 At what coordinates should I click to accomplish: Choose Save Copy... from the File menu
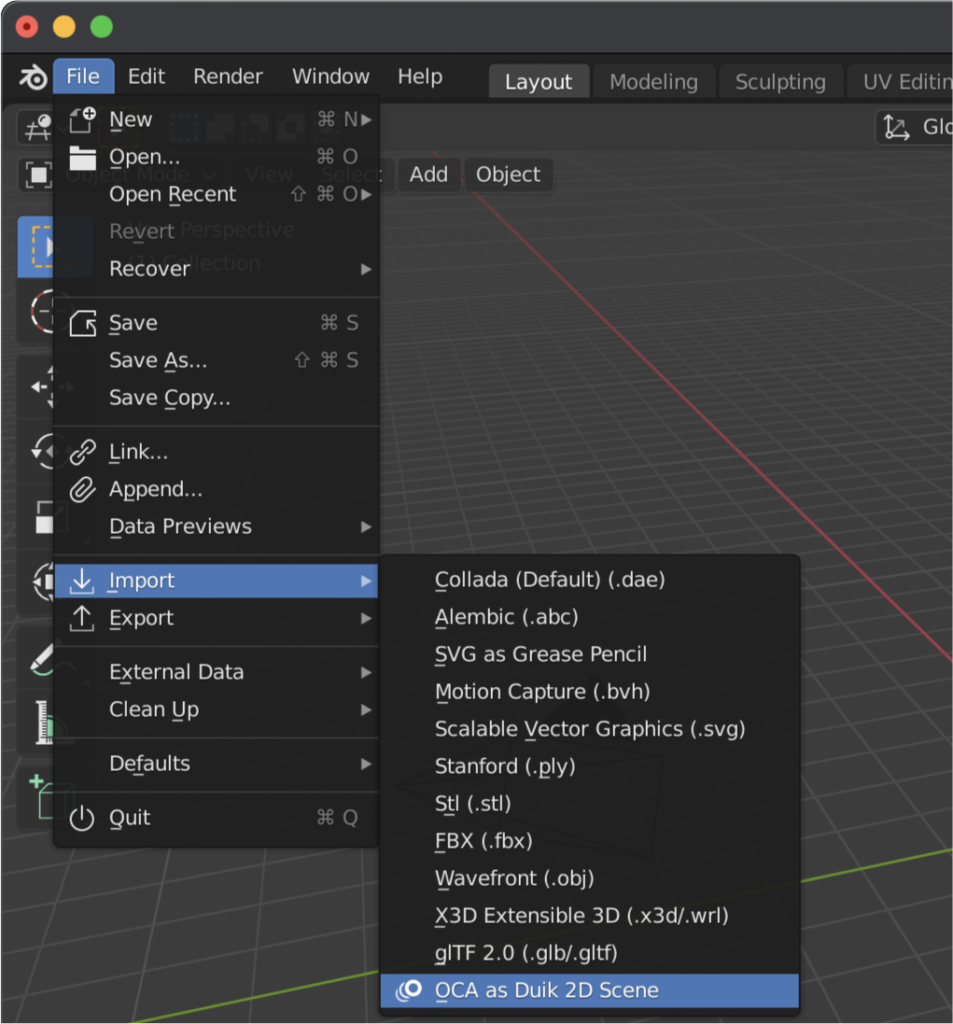pyautogui.click(x=216, y=398)
